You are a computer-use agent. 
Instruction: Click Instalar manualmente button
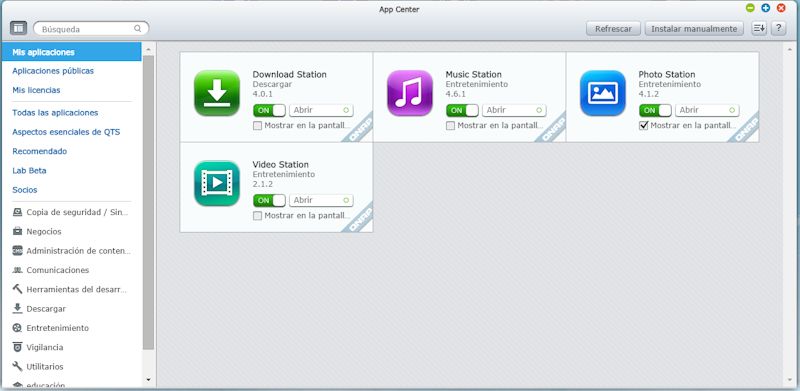(694, 29)
